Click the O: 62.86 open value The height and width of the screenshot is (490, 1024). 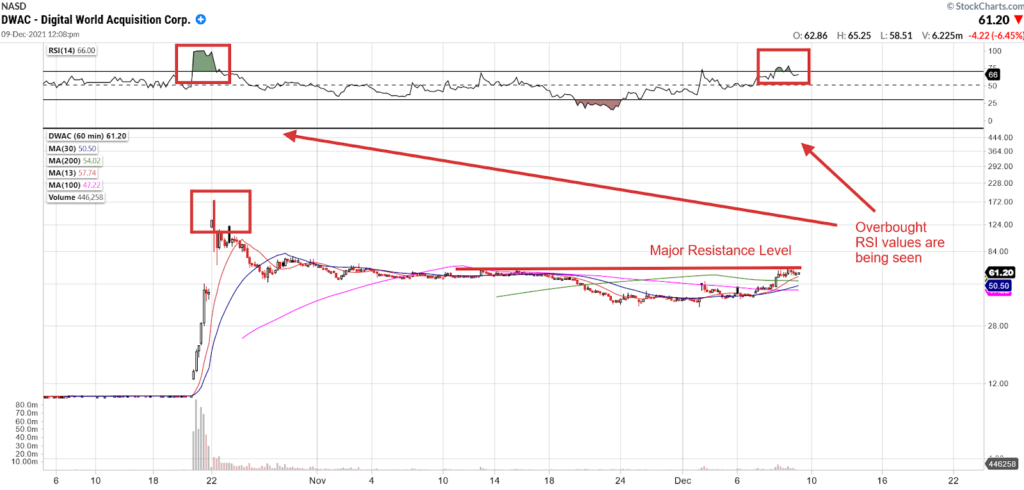[809, 36]
